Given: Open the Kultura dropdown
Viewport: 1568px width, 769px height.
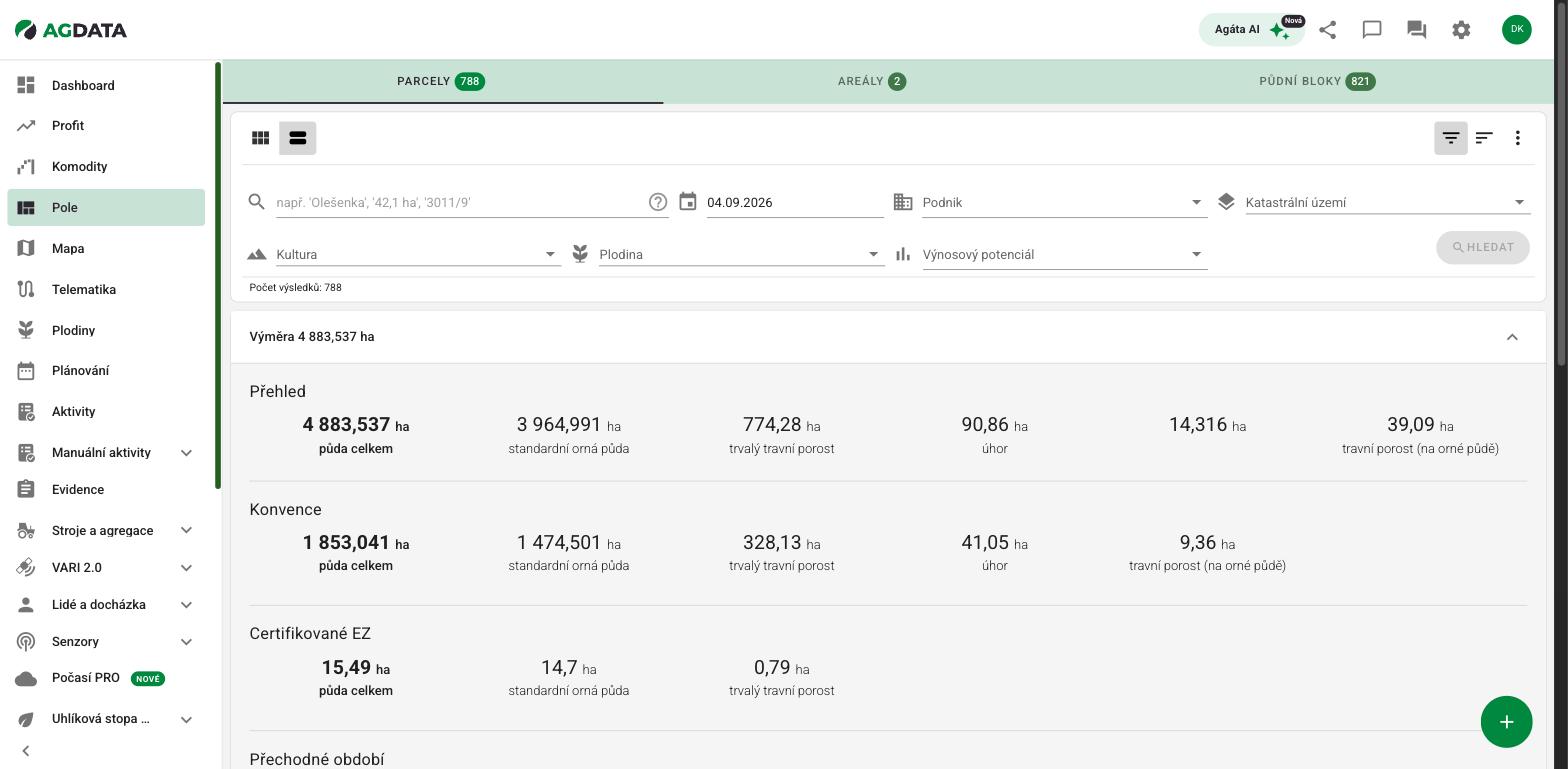Looking at the screenshot, I should tap(418, 254).
